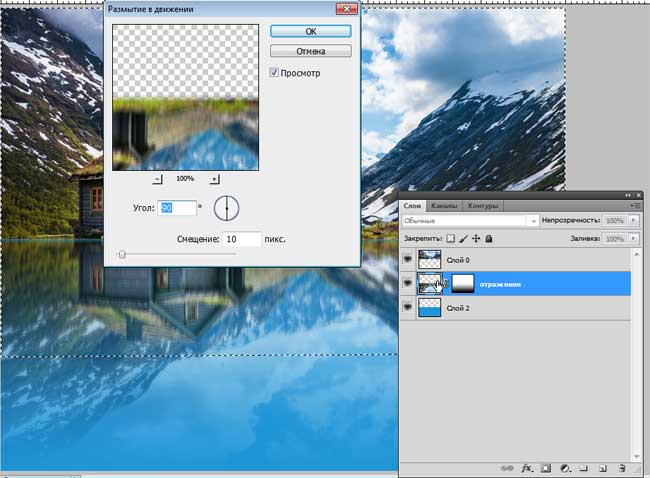Viewport: 650px width, 478px height.
Task: Create new adjustment layer icon
Action: coord(565,468)
